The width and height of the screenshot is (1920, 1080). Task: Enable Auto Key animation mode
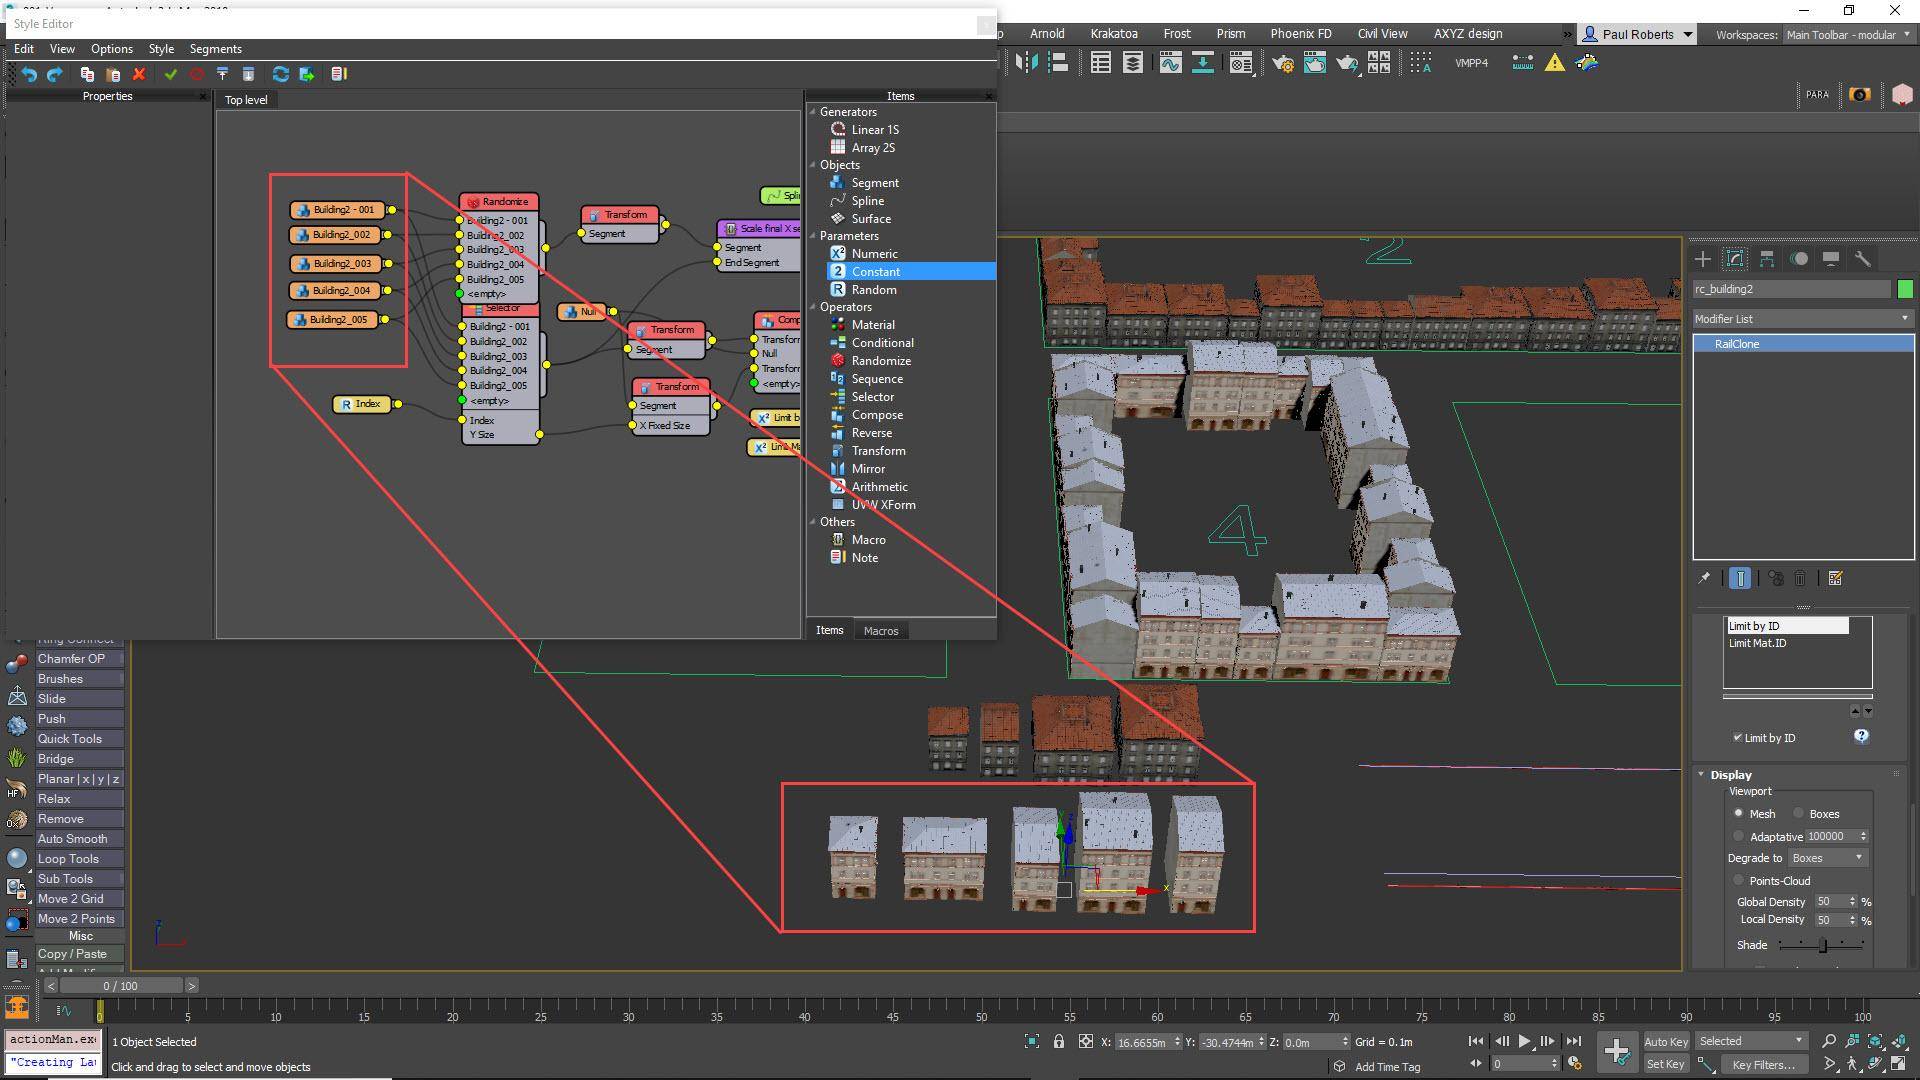pos(1666,1041)
